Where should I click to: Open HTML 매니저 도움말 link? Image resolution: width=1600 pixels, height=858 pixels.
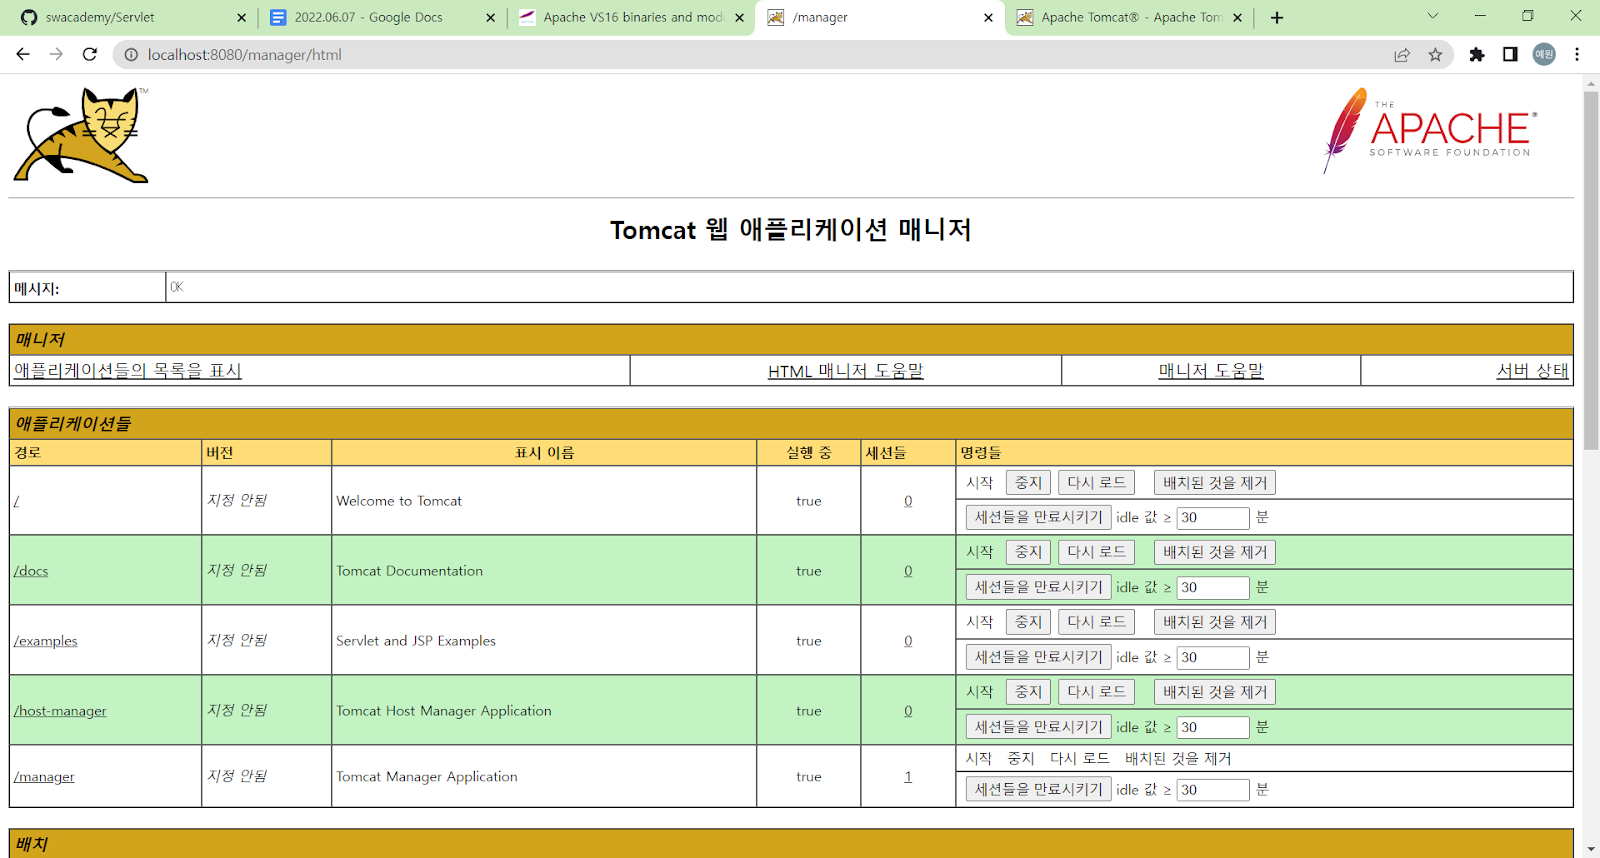[x=845, y=371]
